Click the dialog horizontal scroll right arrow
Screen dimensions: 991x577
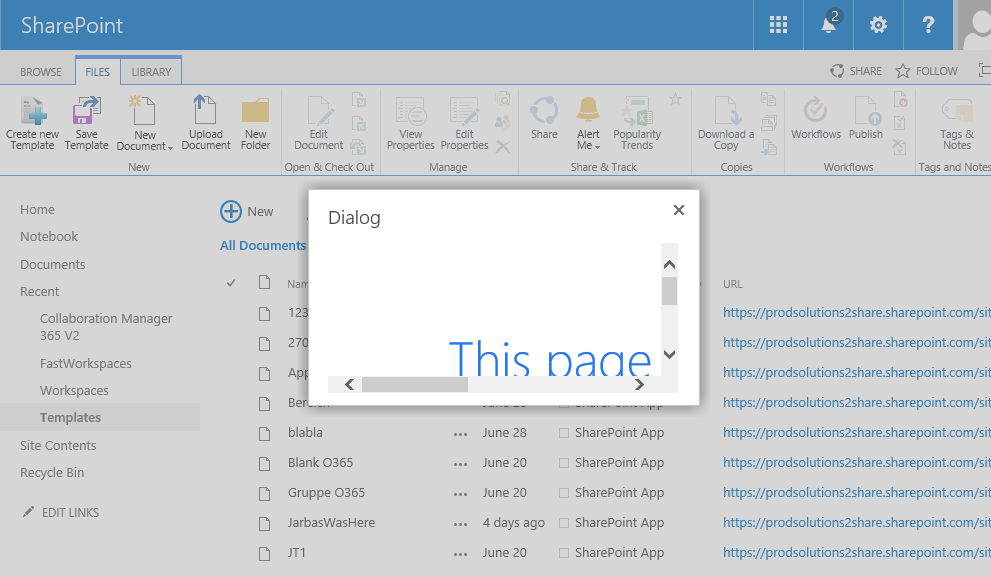pyautogui.click(x=639, y=384)
